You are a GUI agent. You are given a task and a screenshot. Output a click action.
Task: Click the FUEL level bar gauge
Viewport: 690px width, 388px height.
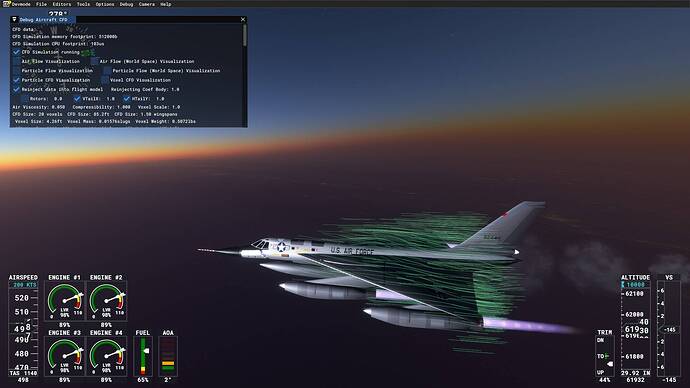[x=143, y=356]
